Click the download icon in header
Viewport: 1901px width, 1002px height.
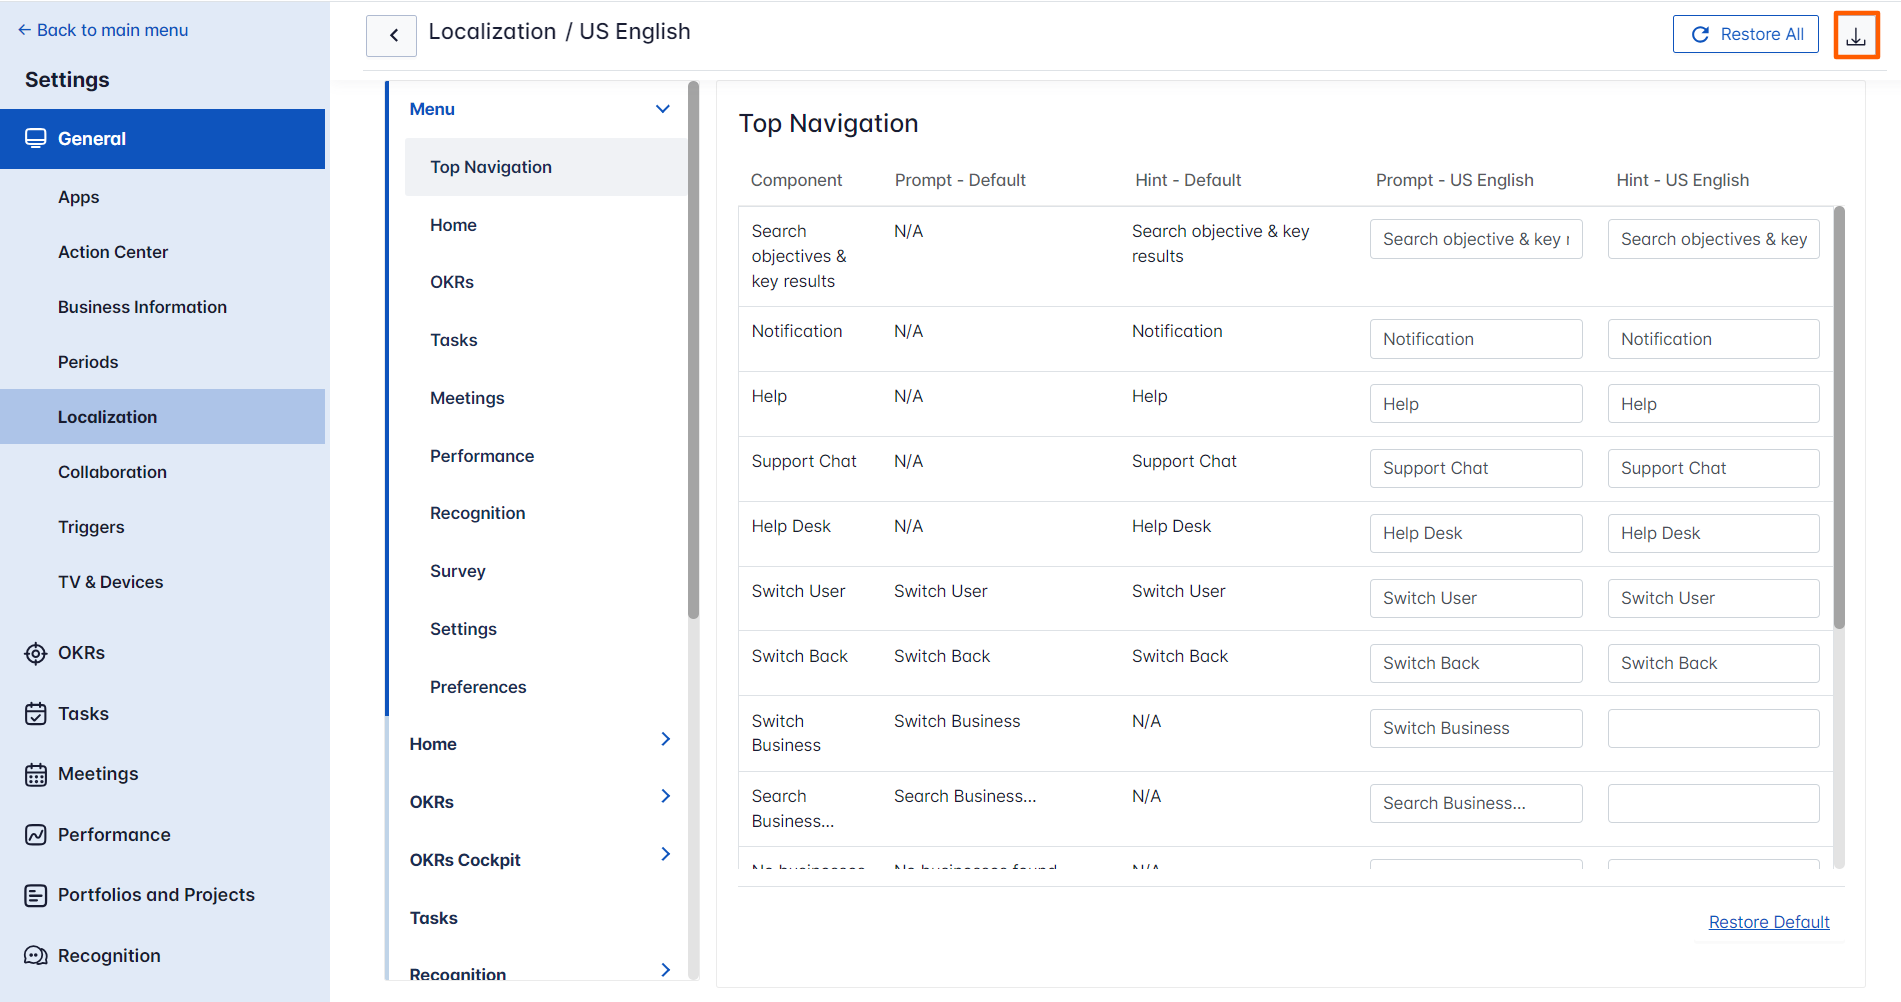point(1856,36)
